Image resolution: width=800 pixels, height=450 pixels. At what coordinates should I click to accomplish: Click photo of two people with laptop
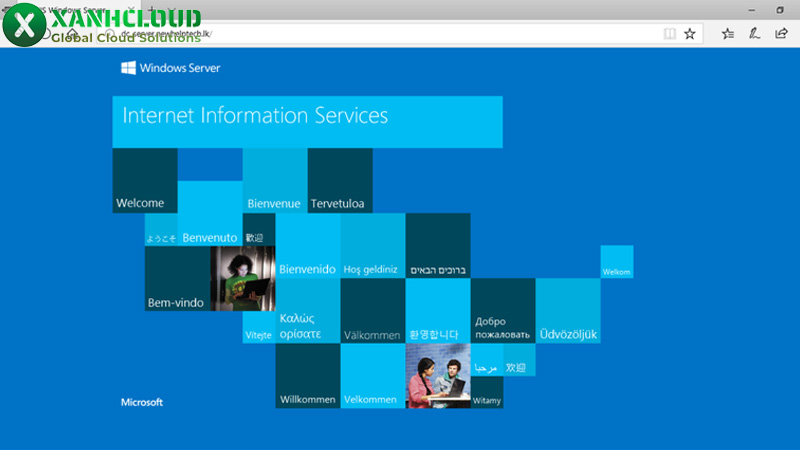(438, 376)
